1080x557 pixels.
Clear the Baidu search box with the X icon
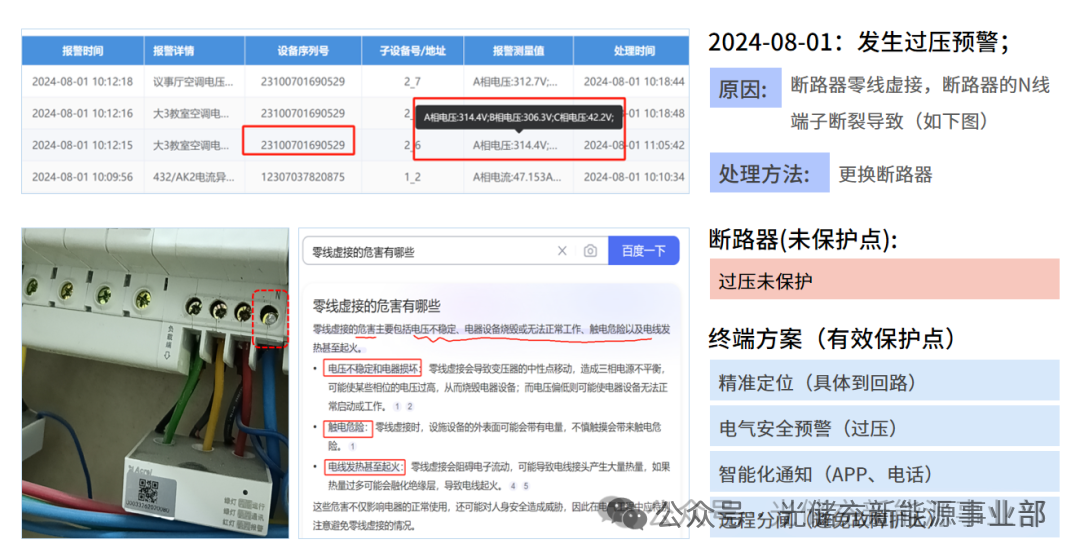562,251
